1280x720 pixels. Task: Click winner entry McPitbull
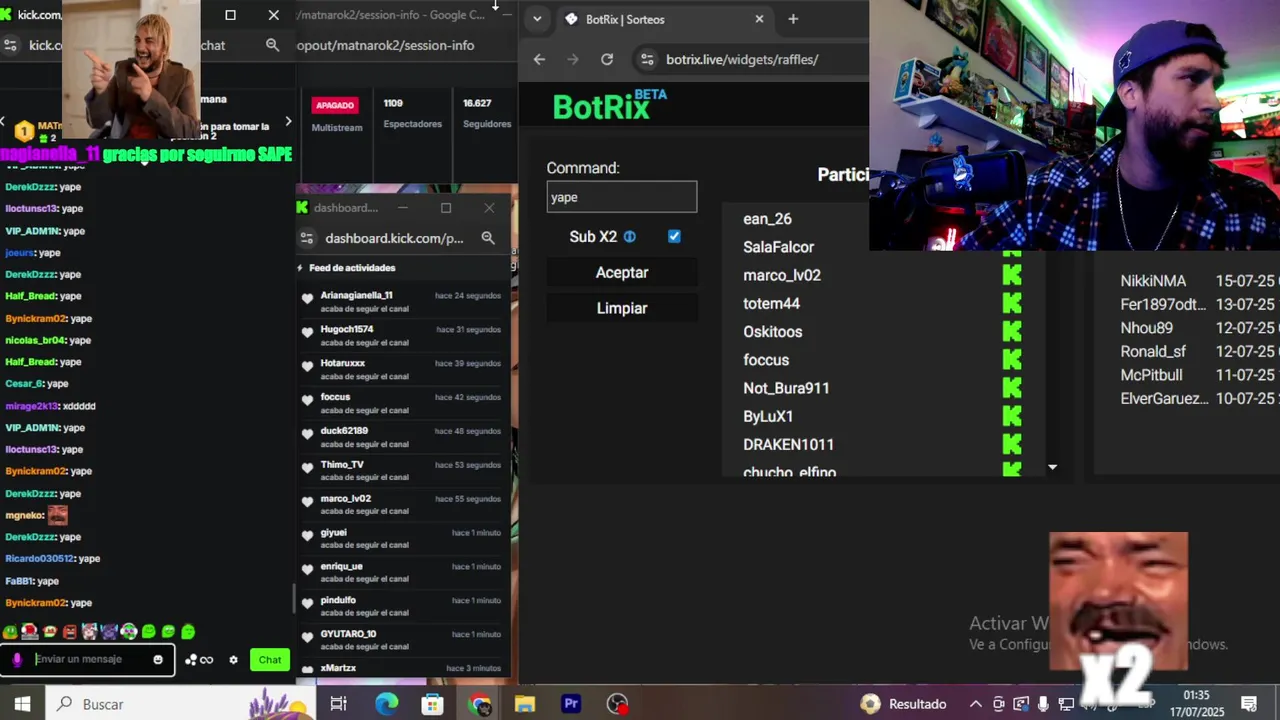pyautogui.click(x=1151, y=375)
